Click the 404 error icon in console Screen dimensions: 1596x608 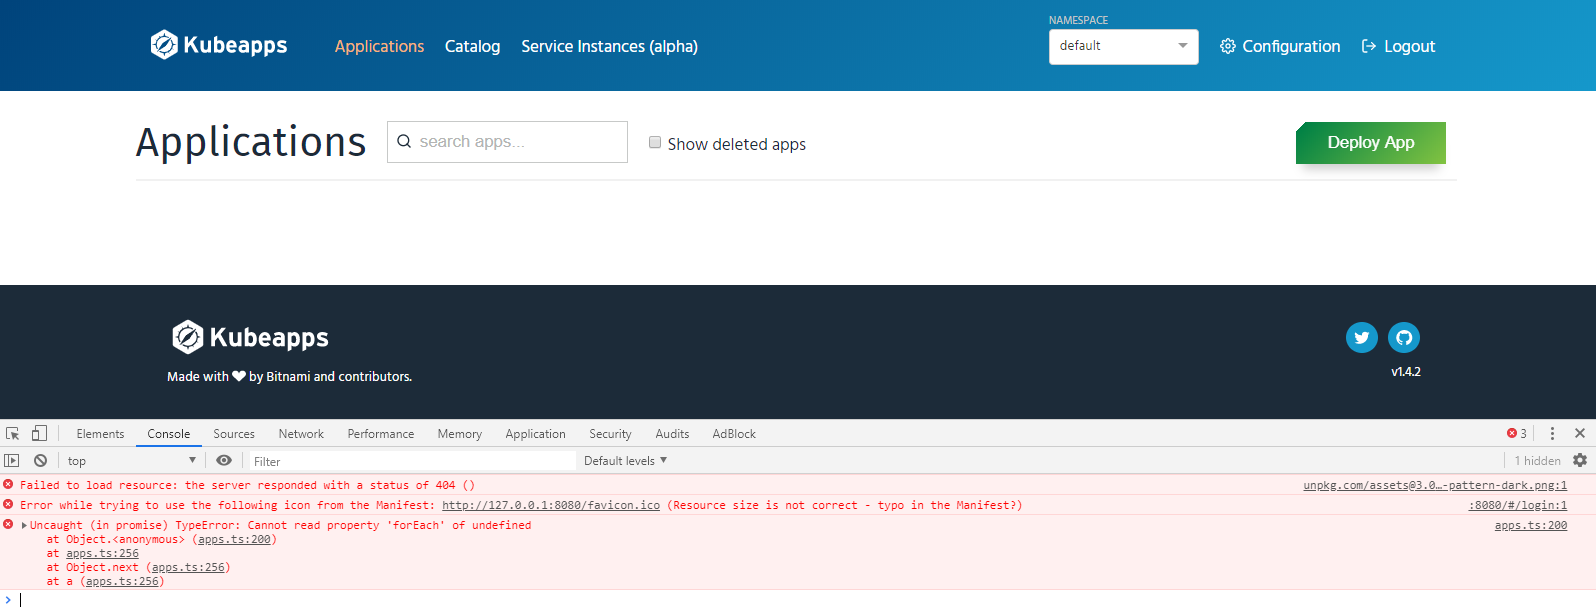(8, 484)
